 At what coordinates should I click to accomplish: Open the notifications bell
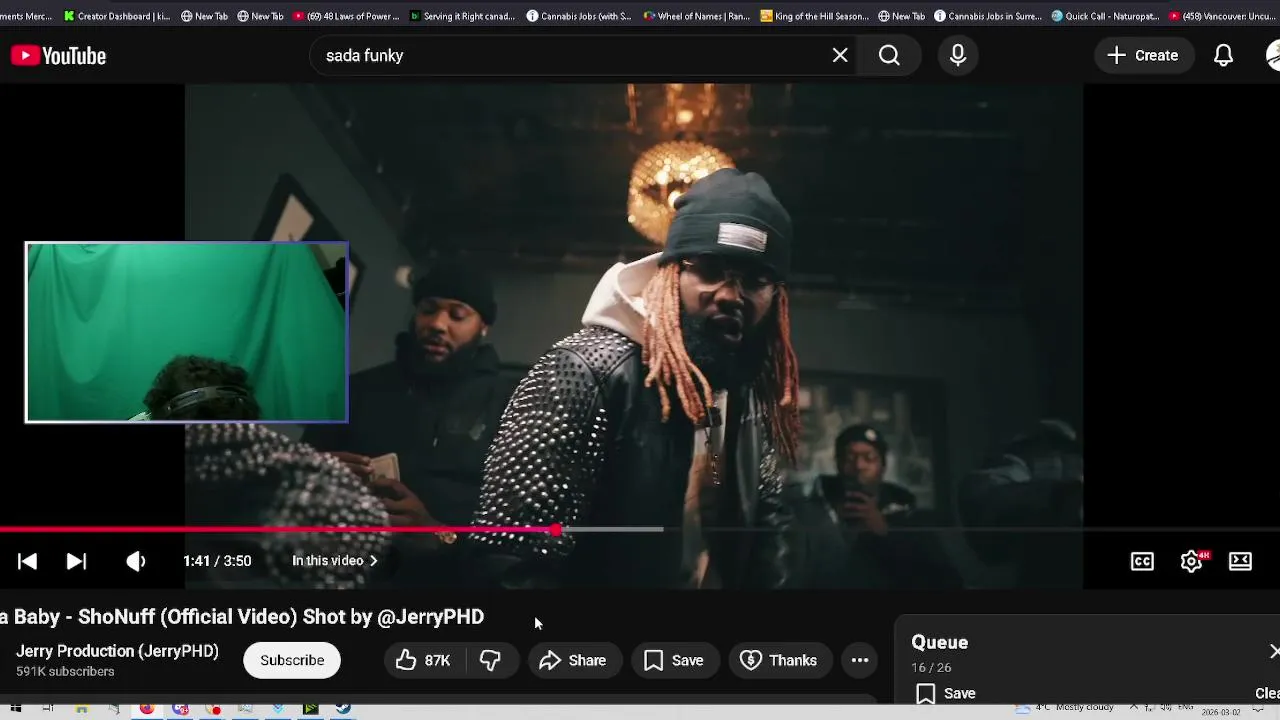(x=1223, y=56)
